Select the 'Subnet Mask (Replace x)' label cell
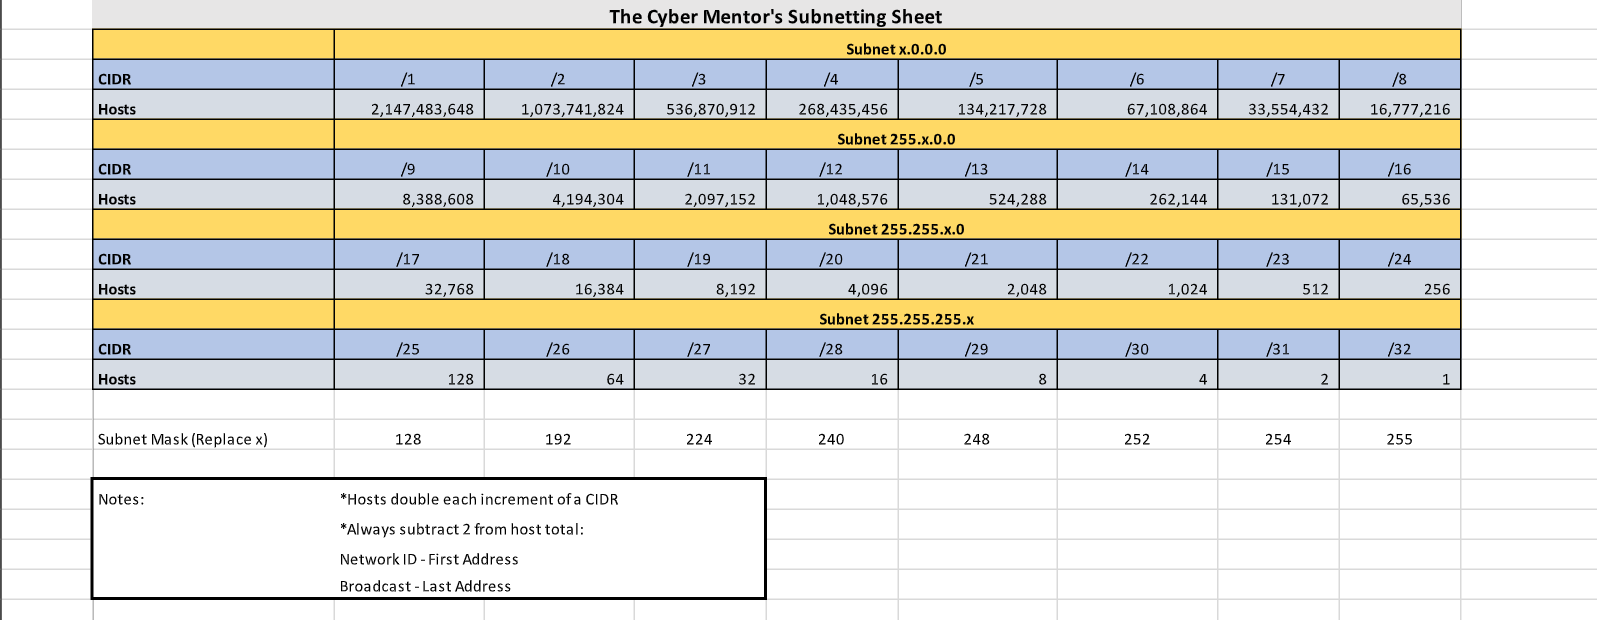Viewport: 1597px width, 620px height. [x=183, y=439]
